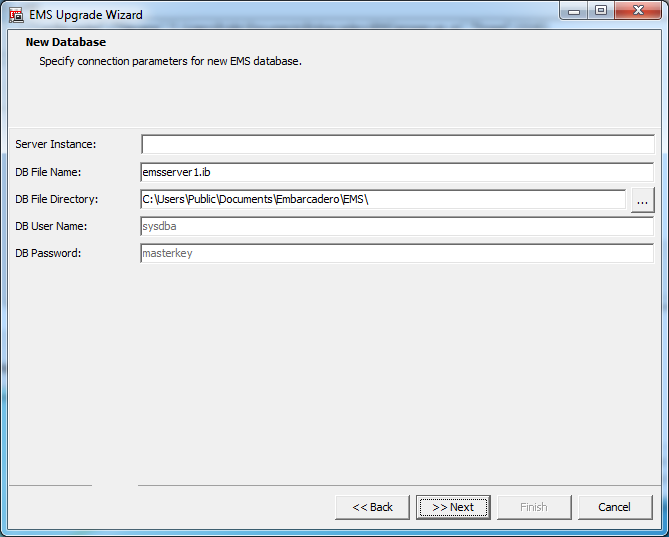Click the "DB User Name:" label

point(51,226)
